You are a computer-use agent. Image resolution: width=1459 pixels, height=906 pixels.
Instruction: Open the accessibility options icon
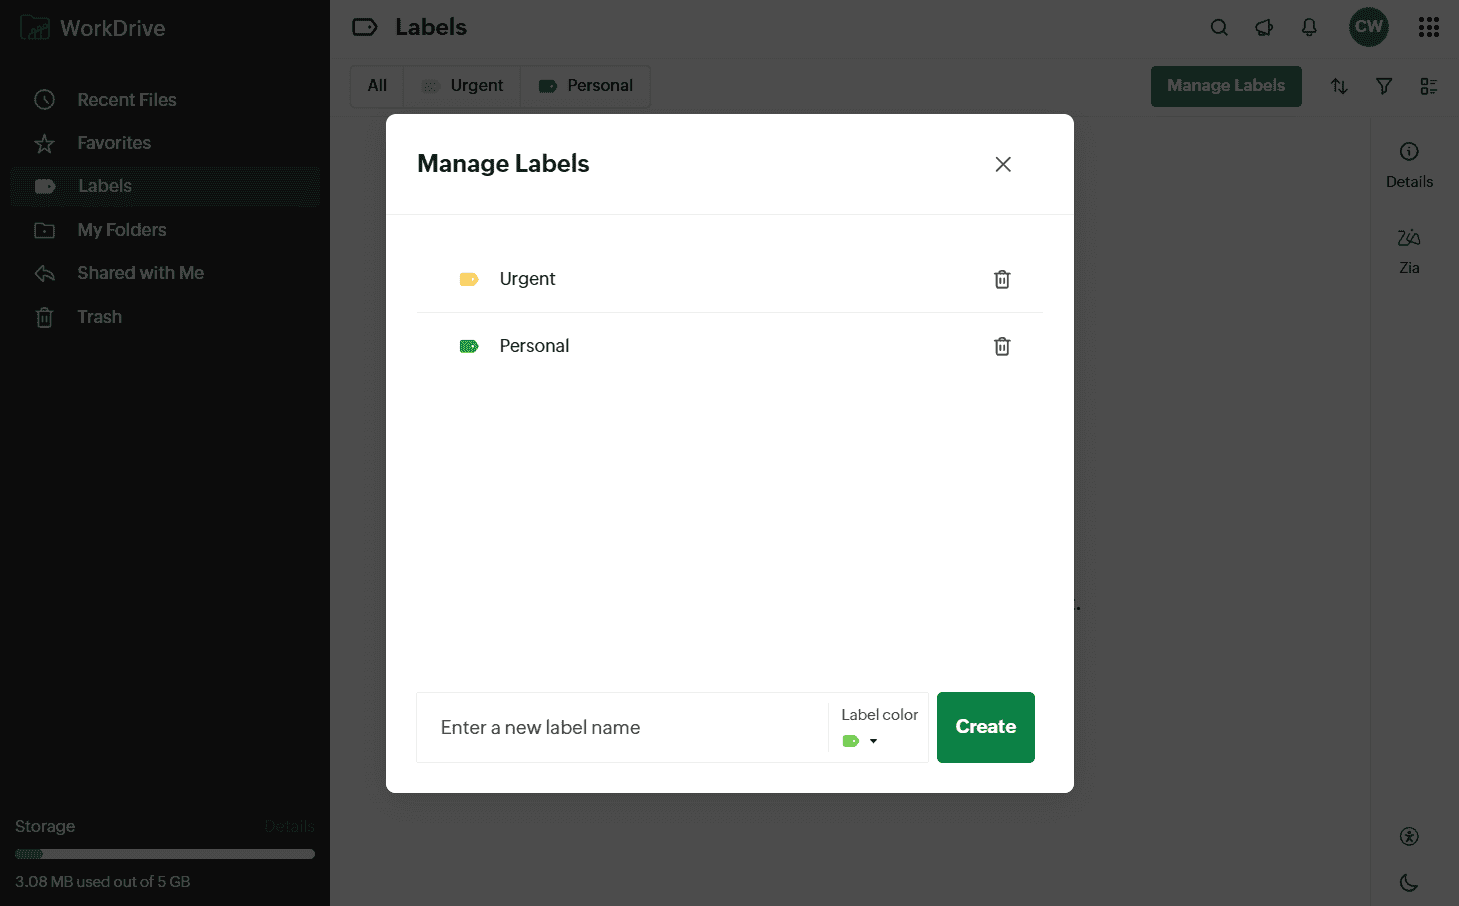click(1409, 837)
